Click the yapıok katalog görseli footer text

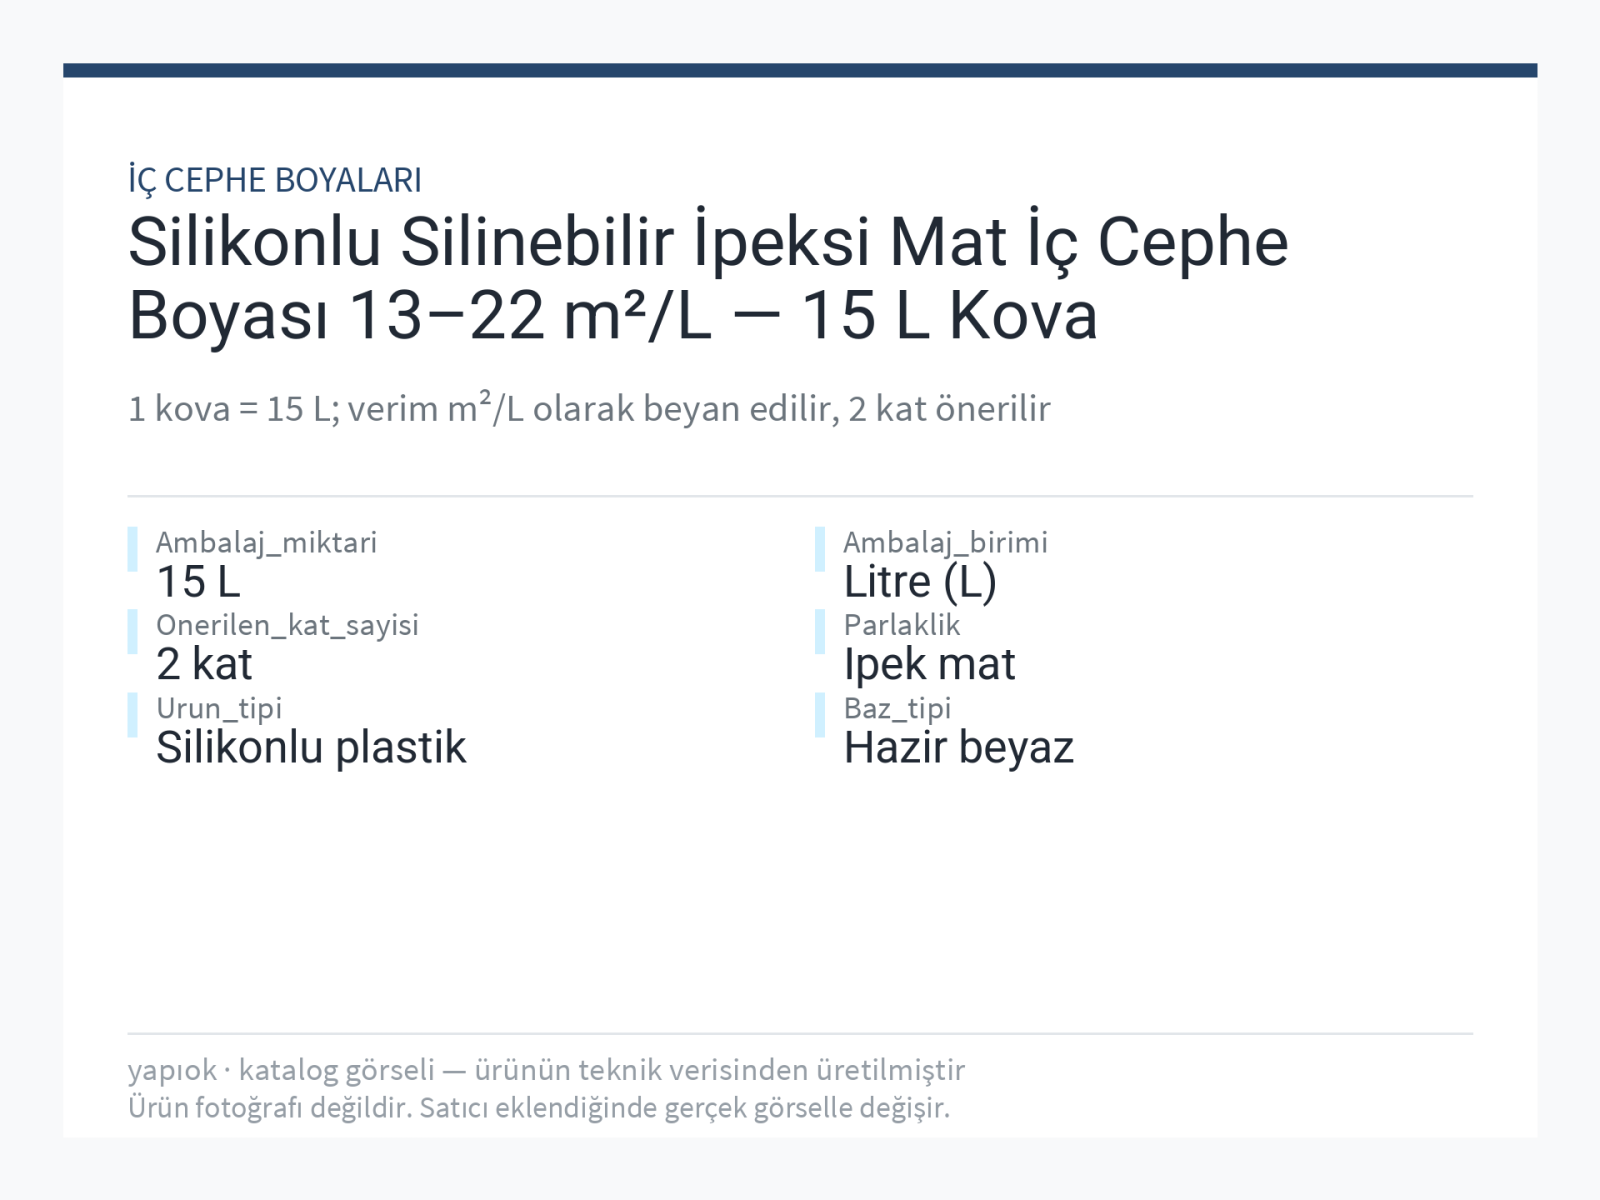tap(546, 1070)
